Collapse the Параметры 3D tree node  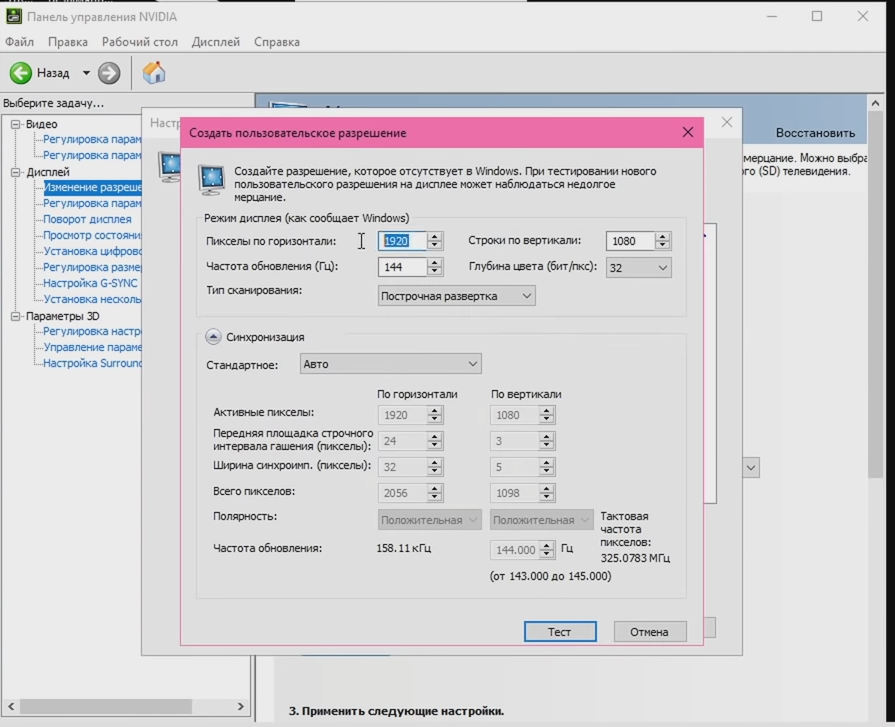(x=16, y=316)
